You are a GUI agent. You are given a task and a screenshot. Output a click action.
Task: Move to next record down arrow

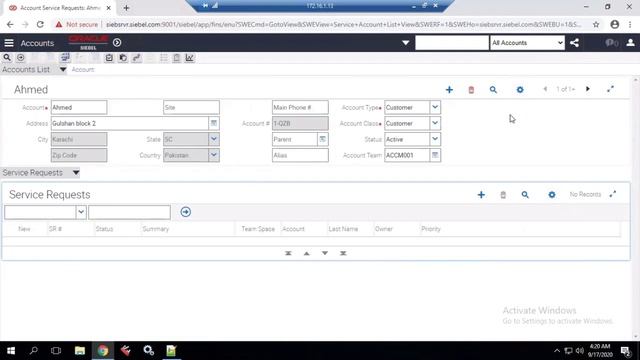[x=325, y=253]
